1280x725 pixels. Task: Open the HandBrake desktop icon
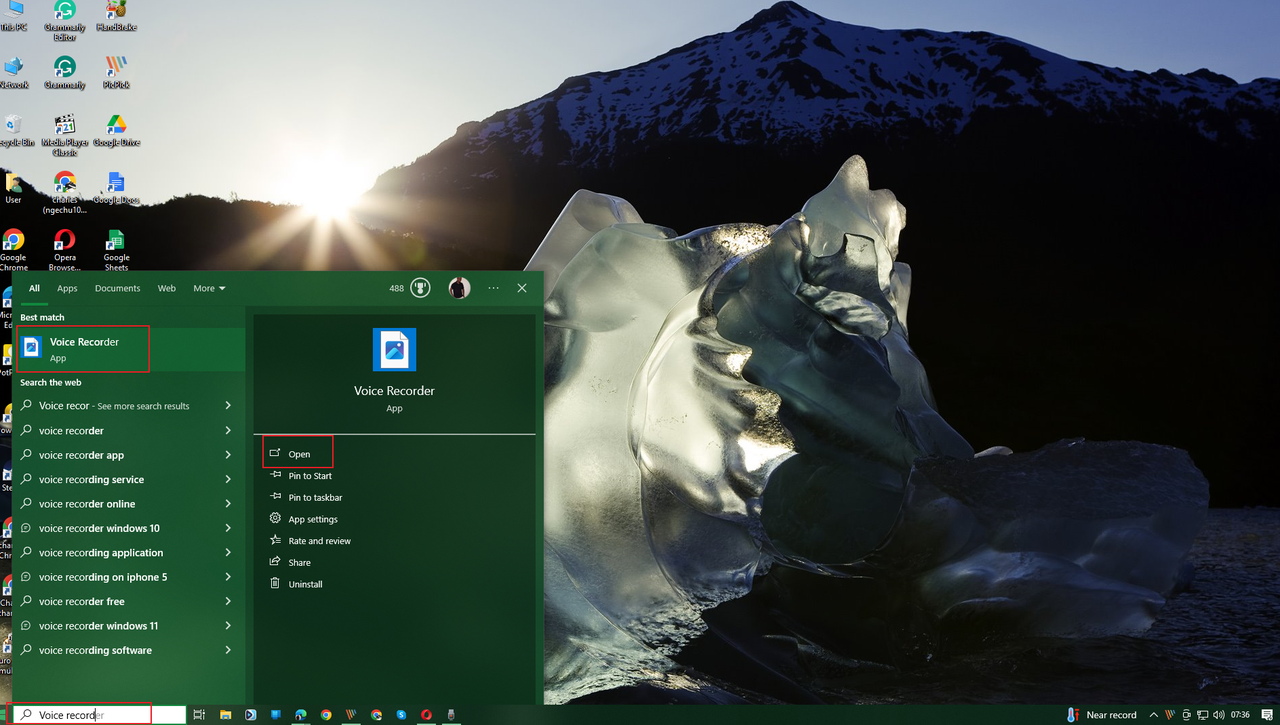(x=115, y=15)
